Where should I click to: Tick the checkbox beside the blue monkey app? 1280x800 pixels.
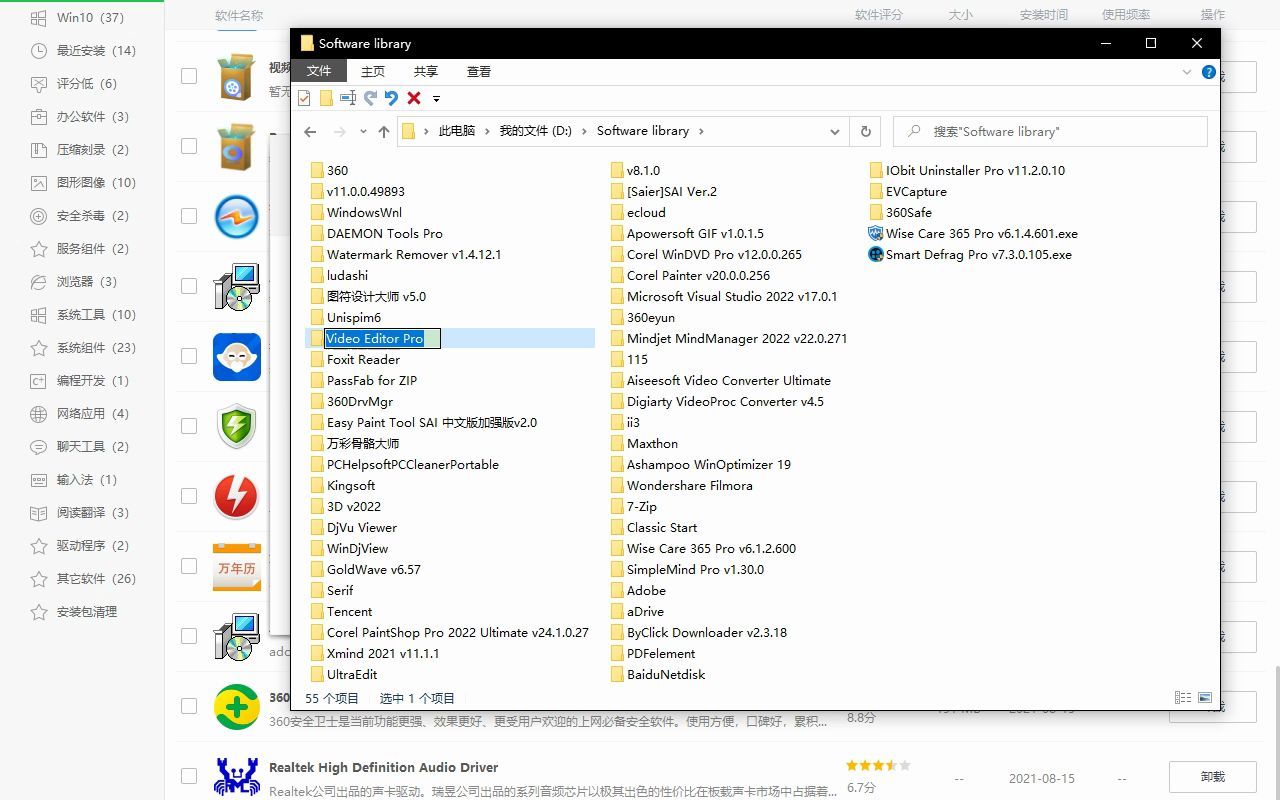tap(189, 356)
